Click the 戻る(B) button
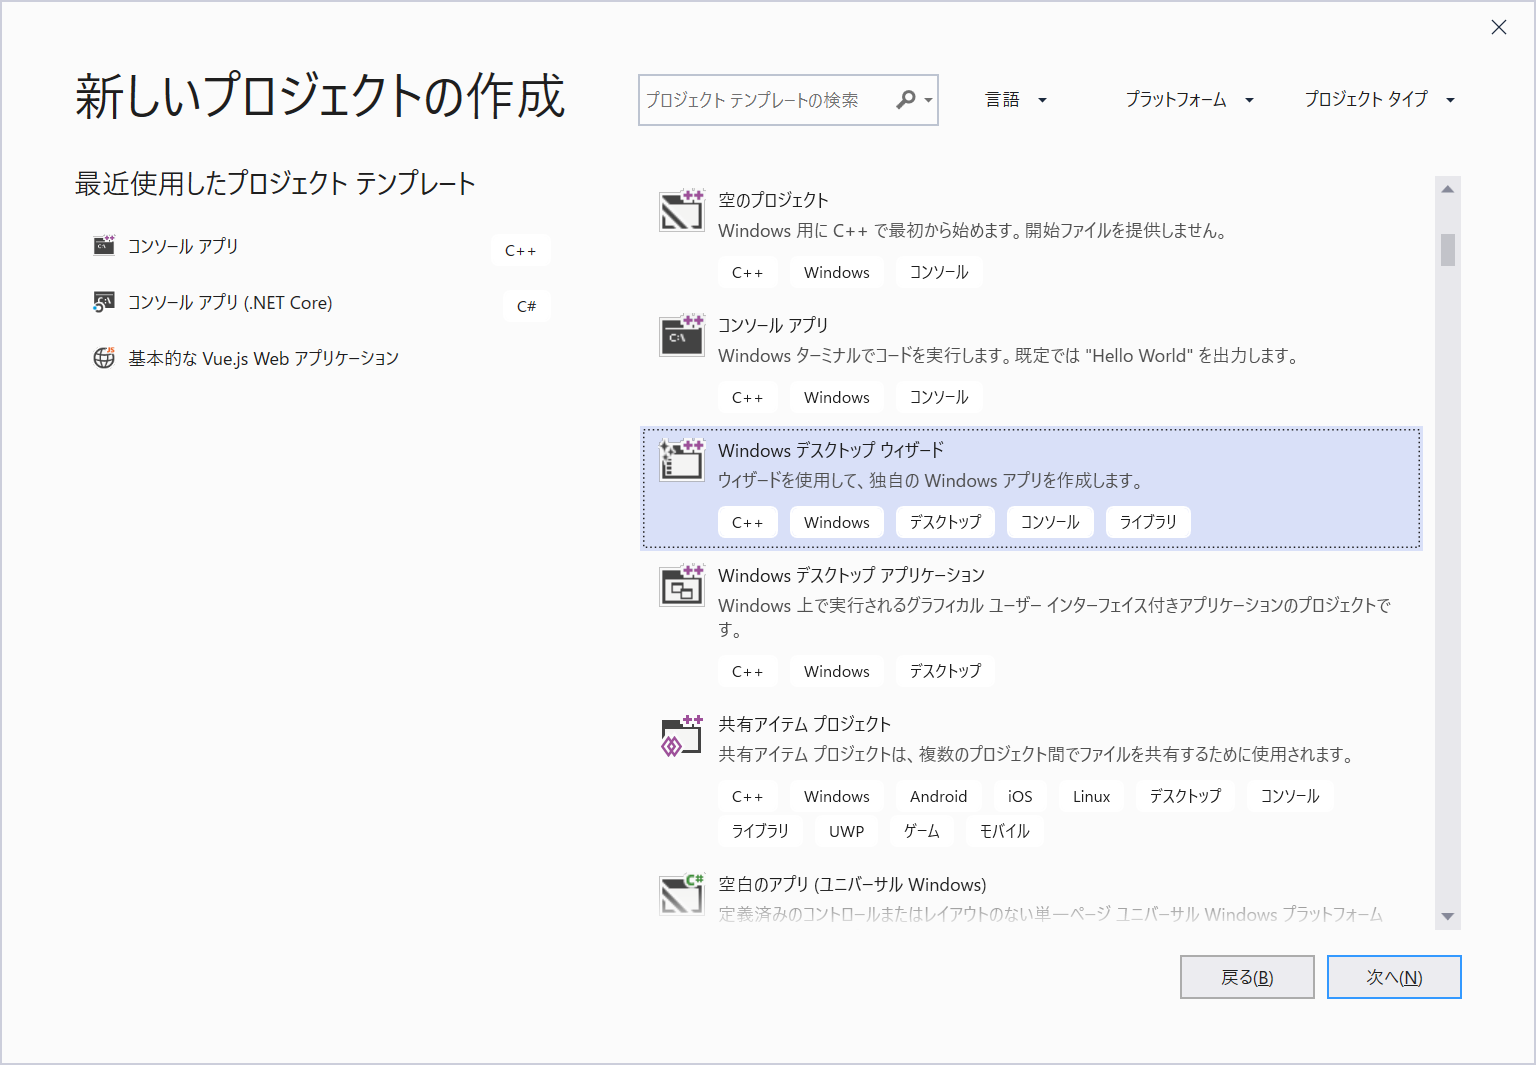The image size is (1536, 1065). coord(1247,977)
